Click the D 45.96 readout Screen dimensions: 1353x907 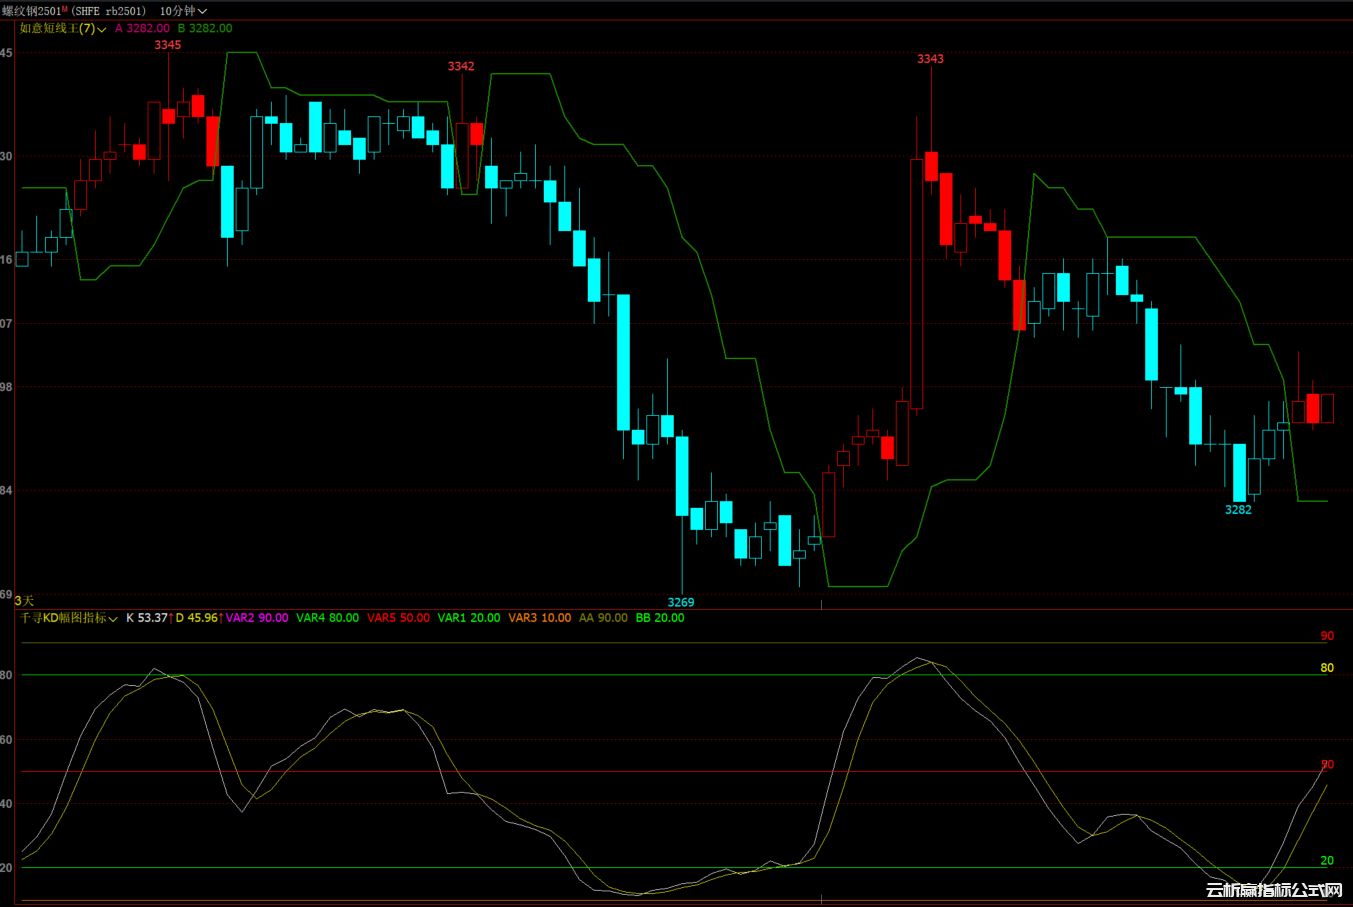[x=197, y=618]
